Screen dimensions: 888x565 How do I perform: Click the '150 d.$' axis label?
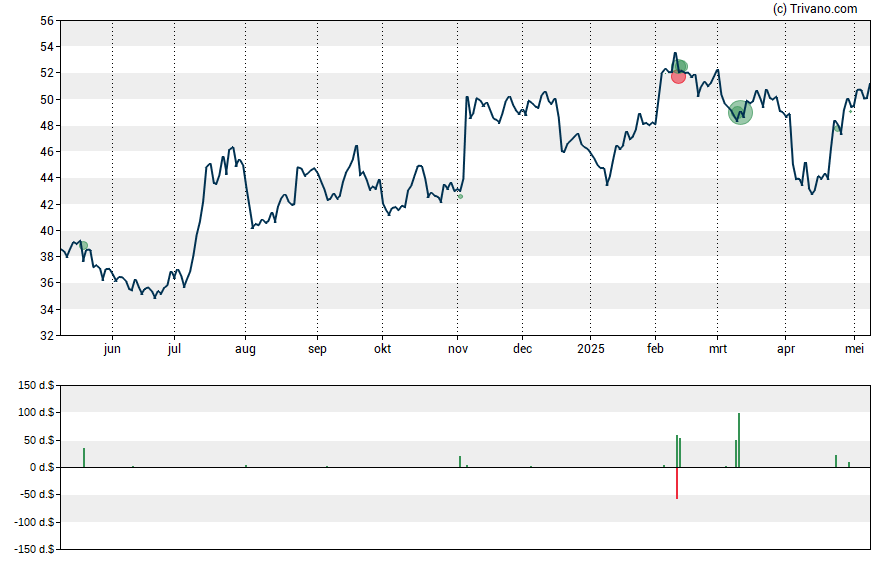click(36, 386)
